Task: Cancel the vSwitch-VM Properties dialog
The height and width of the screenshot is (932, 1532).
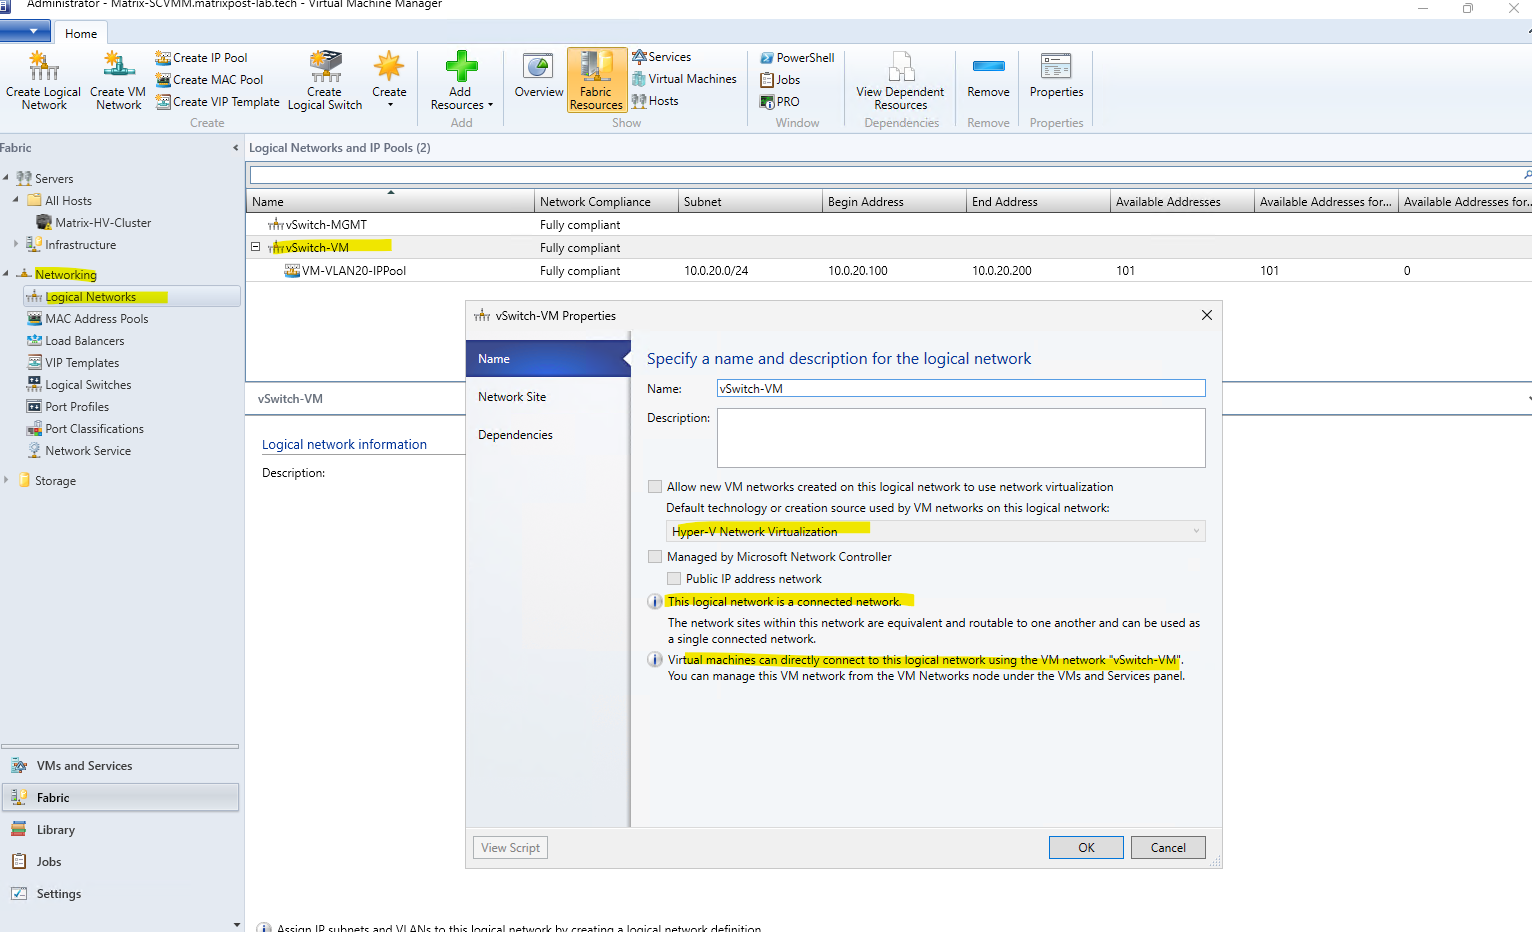Action: click(x=1168, y=848)
